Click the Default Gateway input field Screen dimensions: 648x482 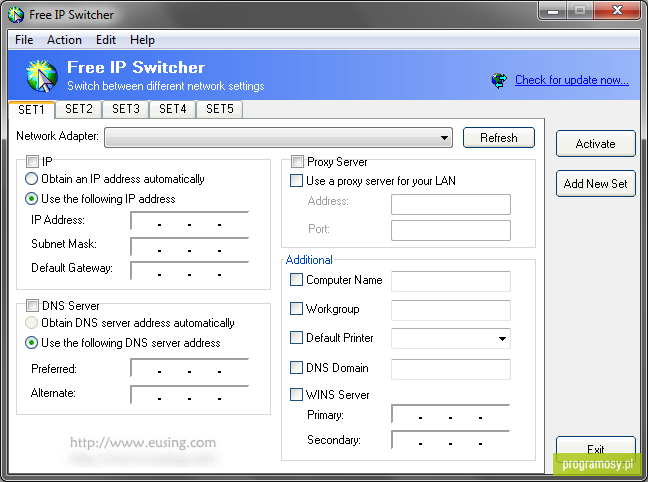tap(190, 270)
